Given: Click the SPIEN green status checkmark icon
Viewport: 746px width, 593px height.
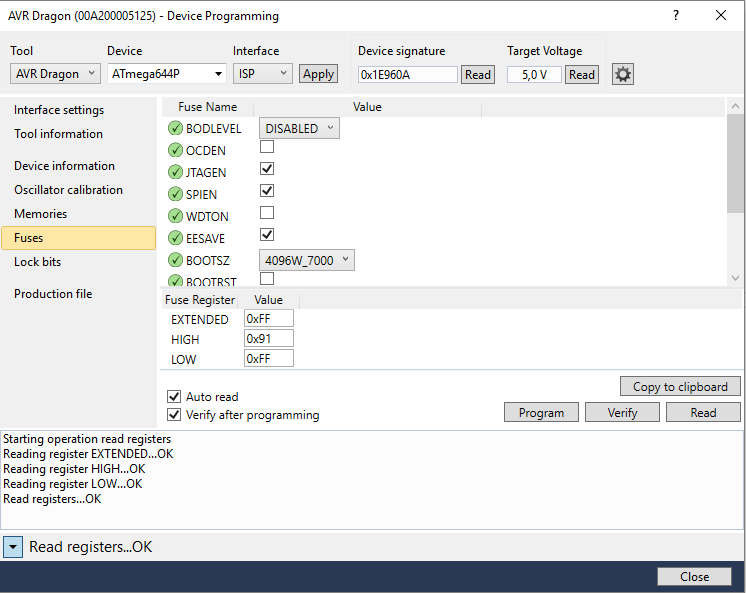Looking at the screenshot, I should (x=175, y=194).
